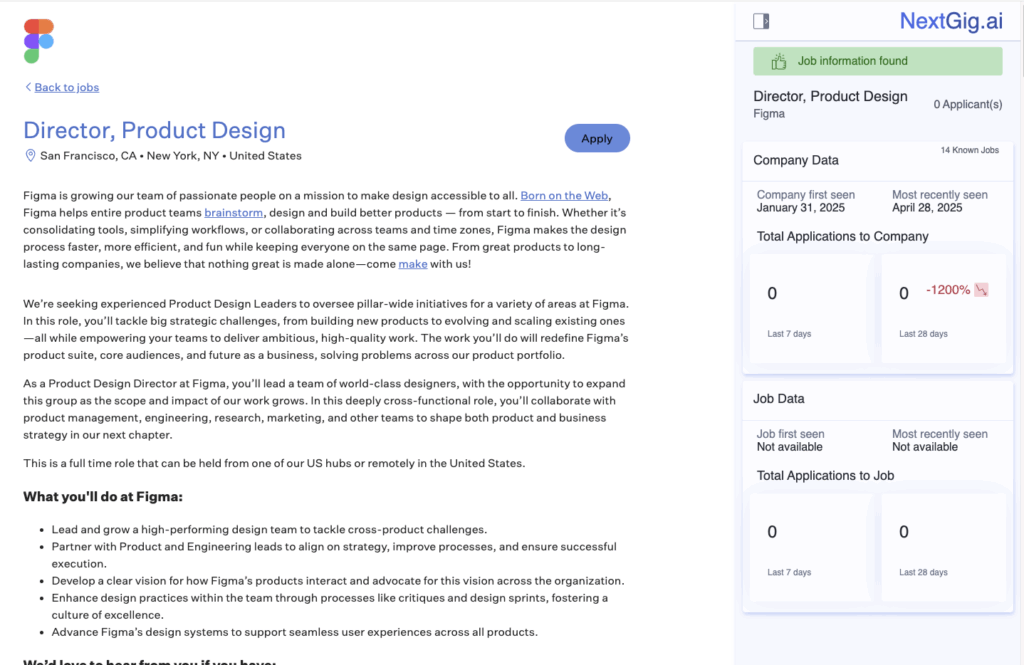Click the January 31, 2025 first seen date

[x=801, y=208]
